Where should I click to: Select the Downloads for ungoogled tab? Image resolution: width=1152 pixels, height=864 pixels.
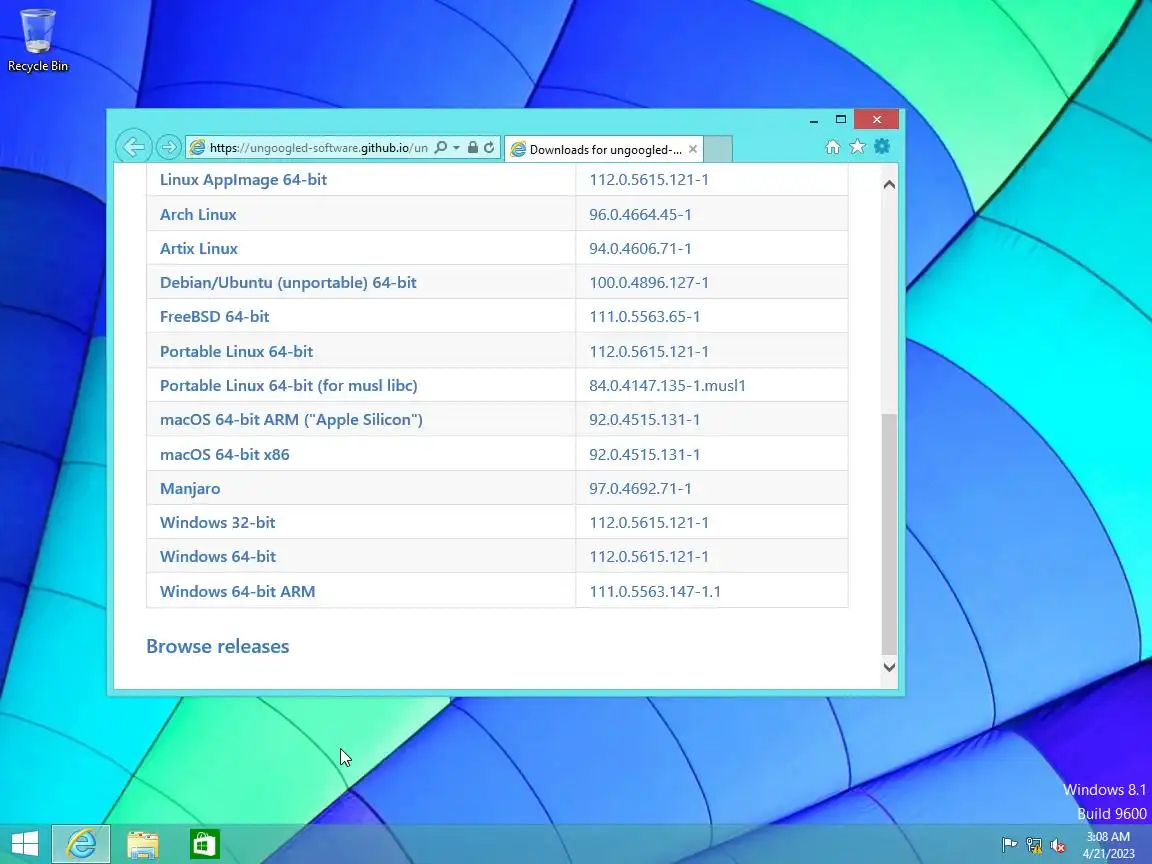[x=604, y=149]
